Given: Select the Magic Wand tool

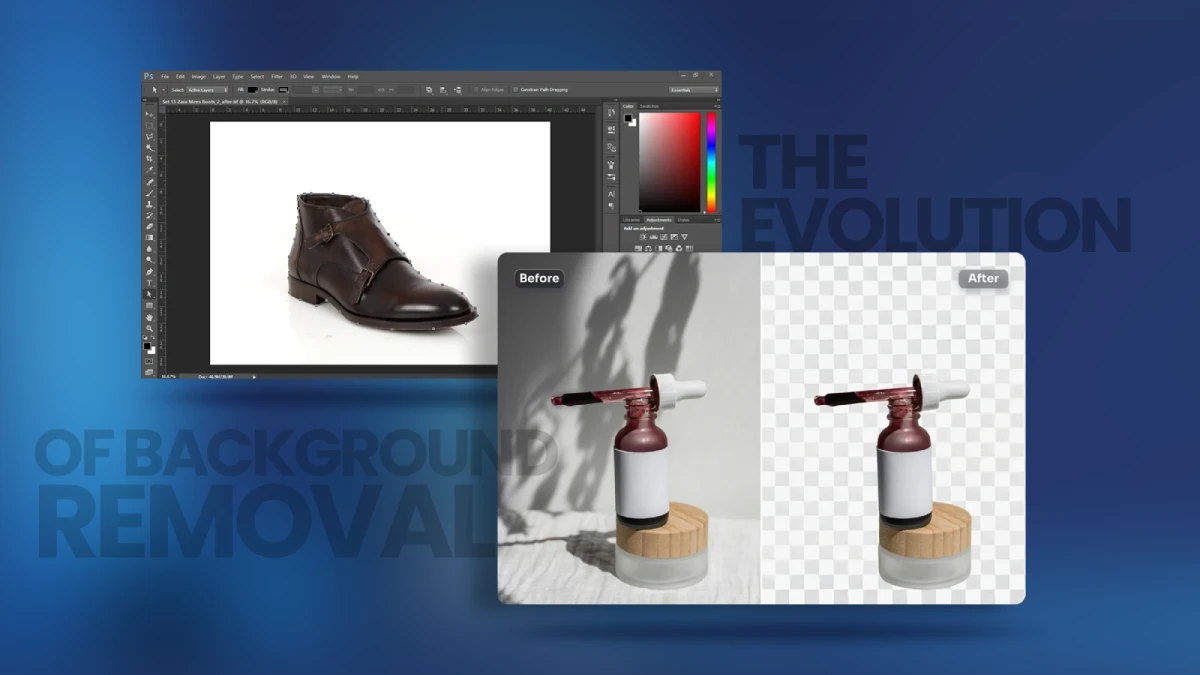Looking at the screenshot, I should coord(150,148).
